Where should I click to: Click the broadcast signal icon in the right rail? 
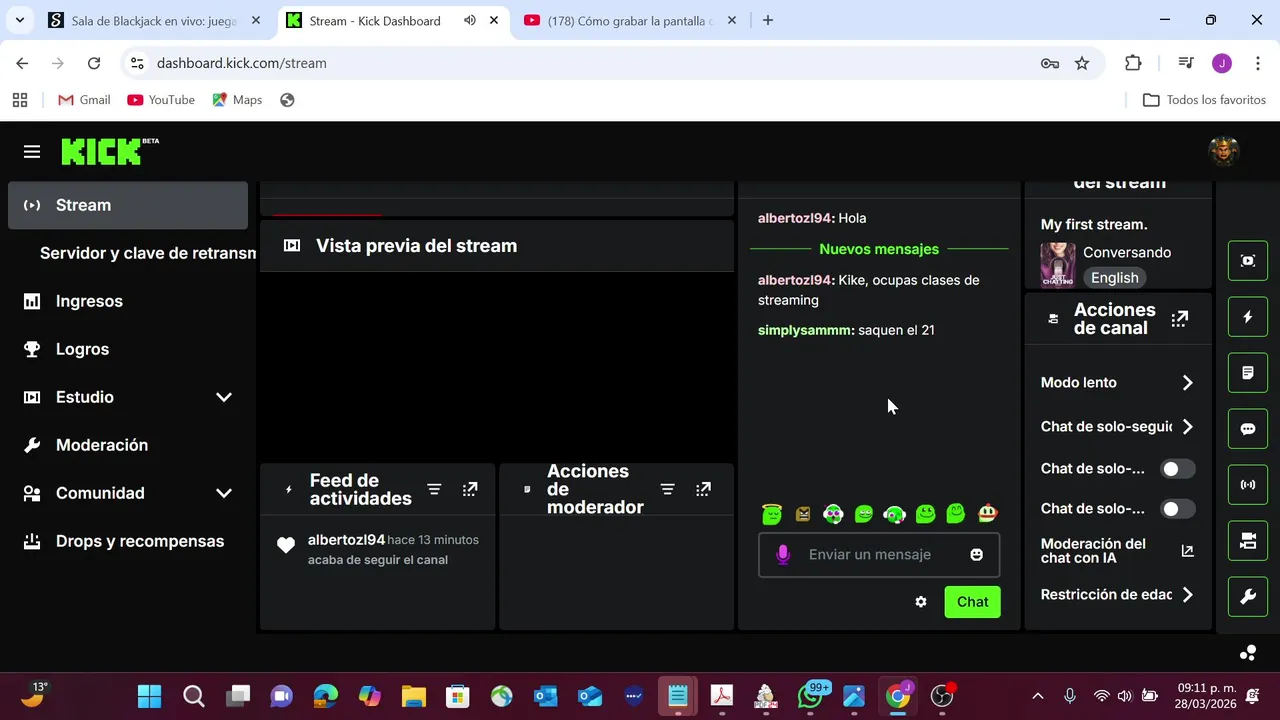coord(1248,485)
